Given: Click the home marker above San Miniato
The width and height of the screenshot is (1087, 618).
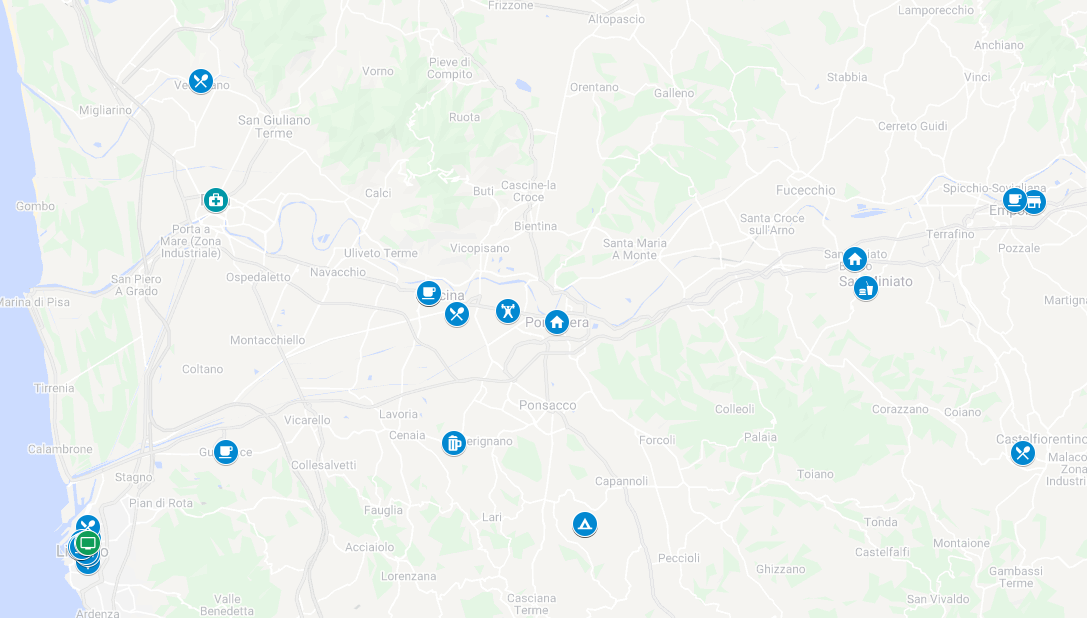Looking at the screenshot, I should [855, 259].
